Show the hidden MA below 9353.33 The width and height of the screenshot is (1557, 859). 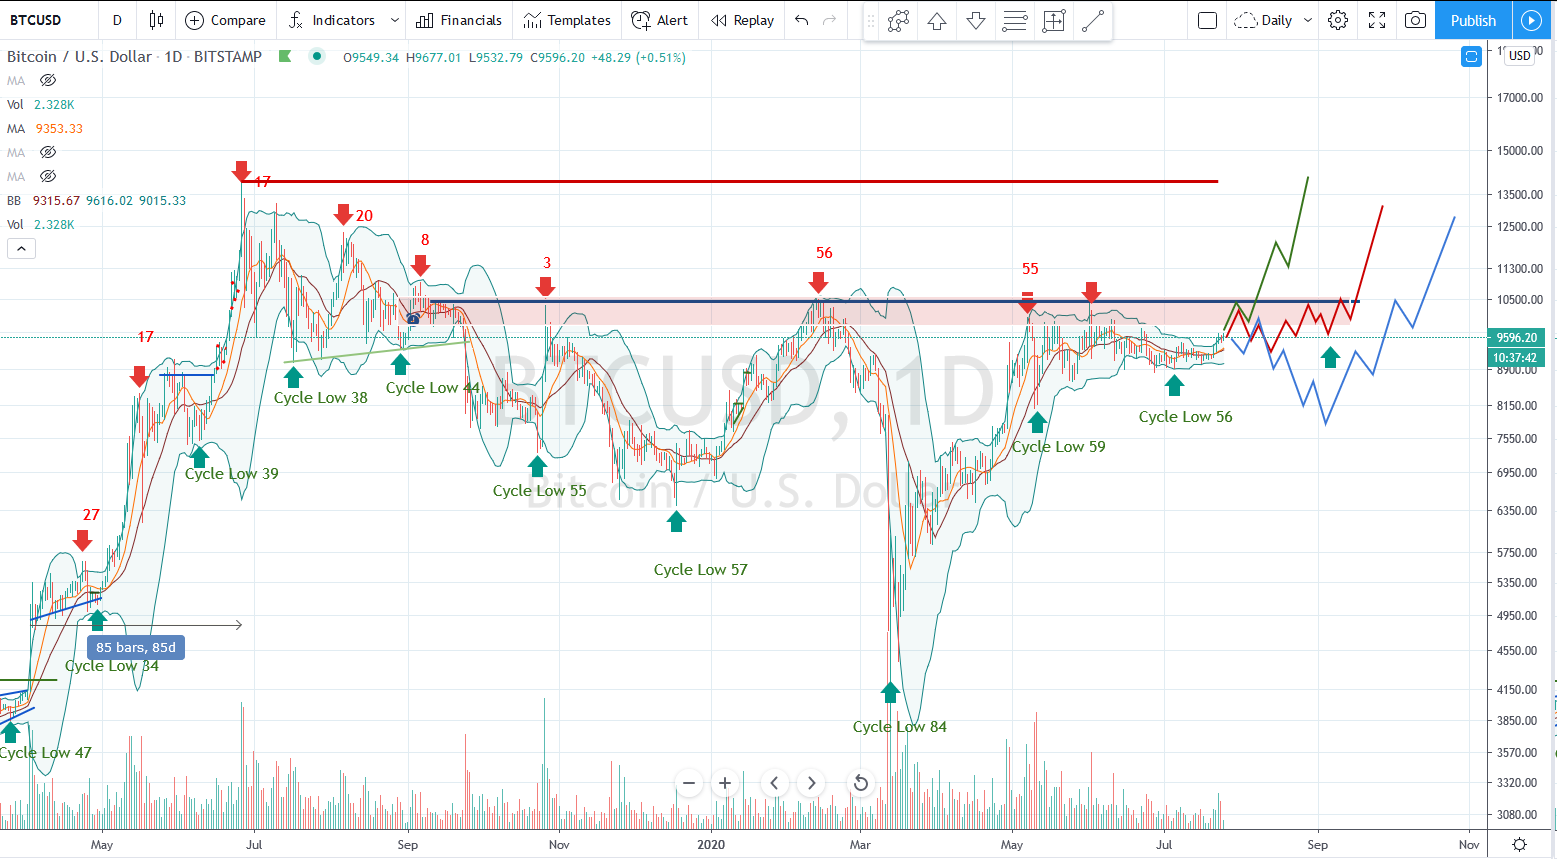(48, 152)
